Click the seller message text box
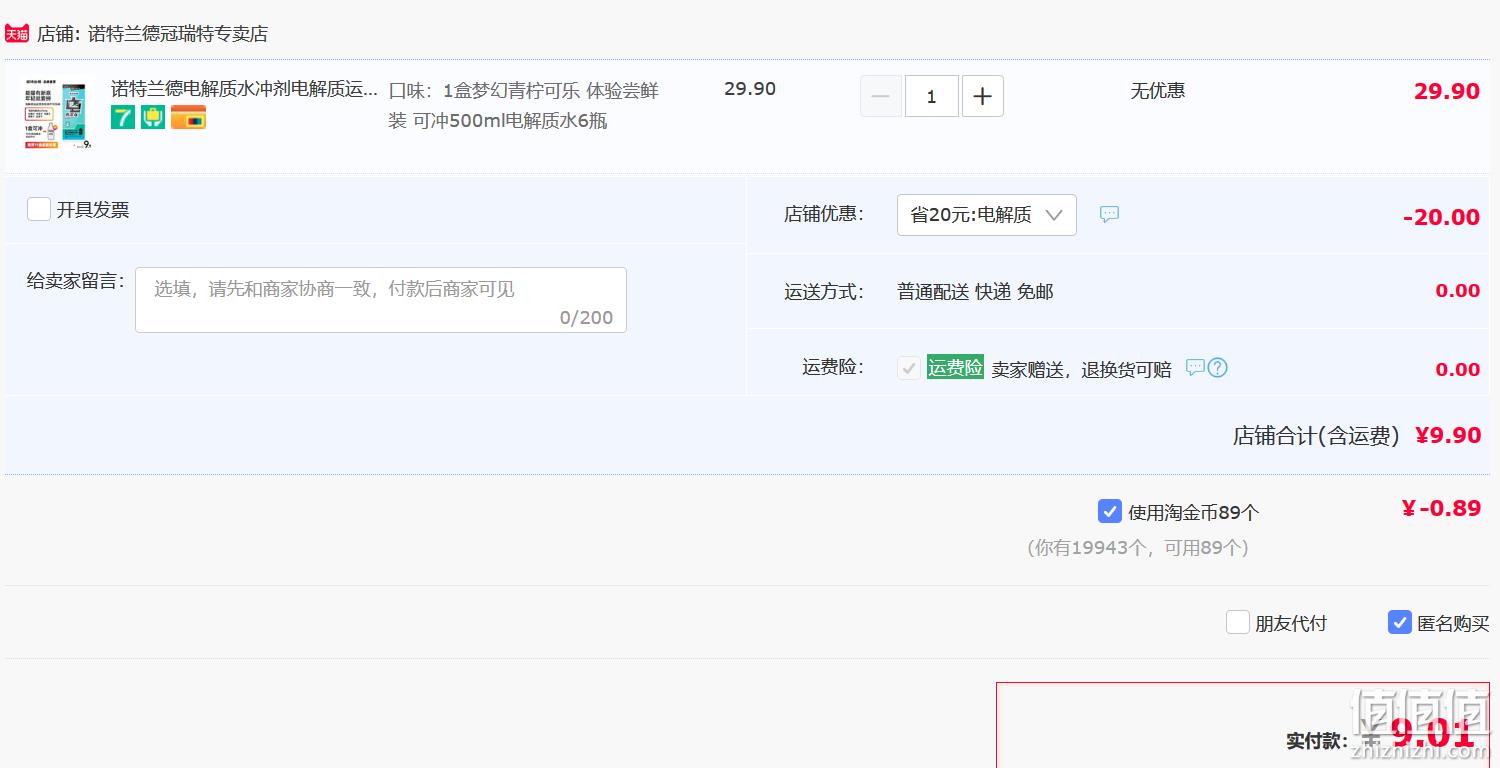This screenshot has height=768, width=1500. [x=381, y=300]
